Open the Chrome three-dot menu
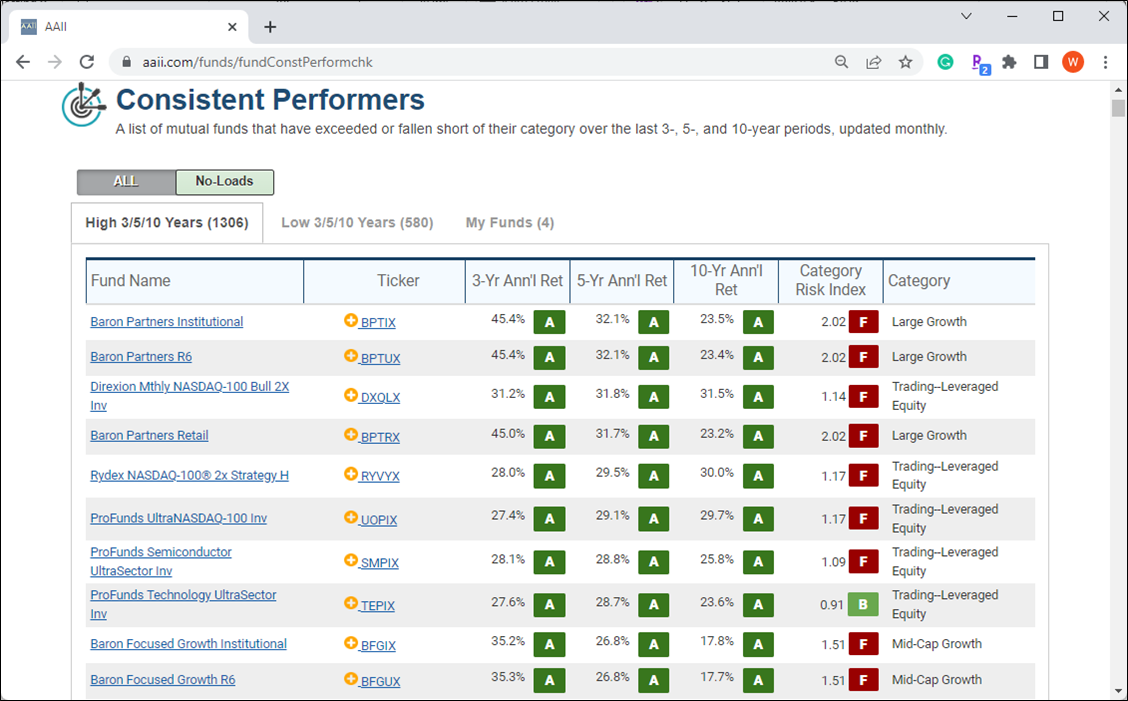The height and width of the screenshot is (701, 1128). [1106, 62]
